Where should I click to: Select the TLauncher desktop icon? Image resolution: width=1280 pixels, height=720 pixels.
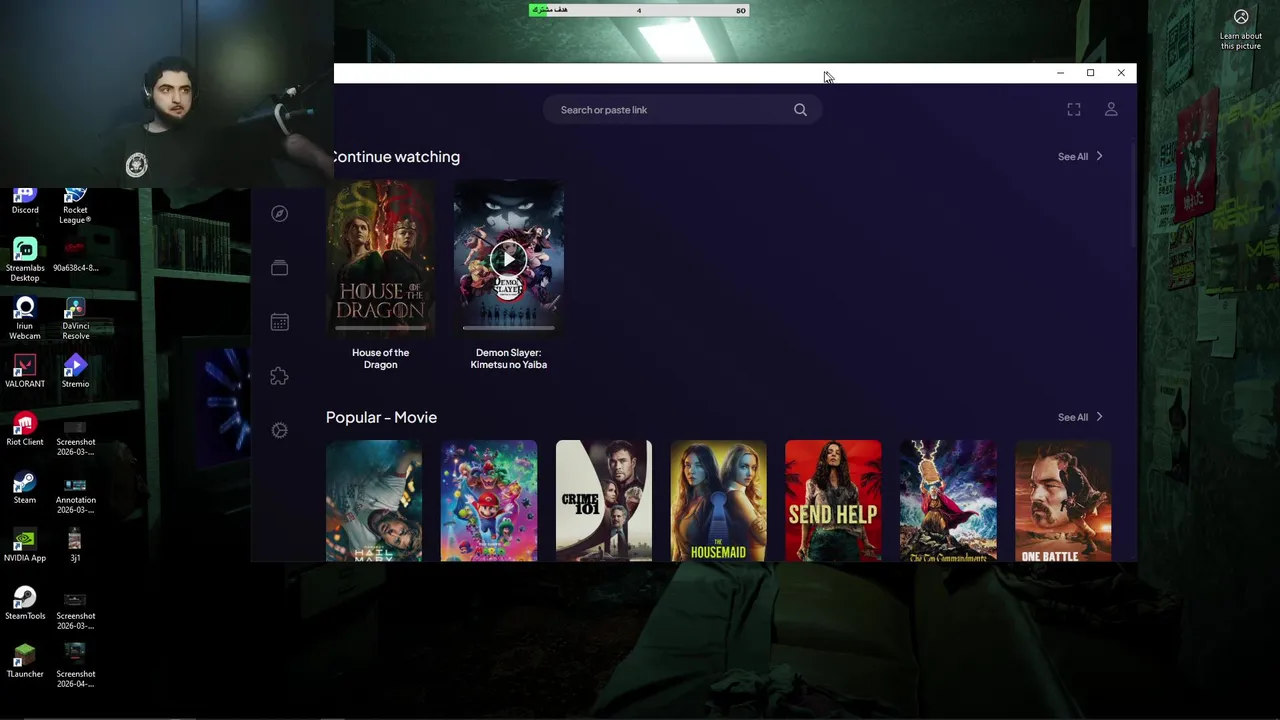coord(25,661)
